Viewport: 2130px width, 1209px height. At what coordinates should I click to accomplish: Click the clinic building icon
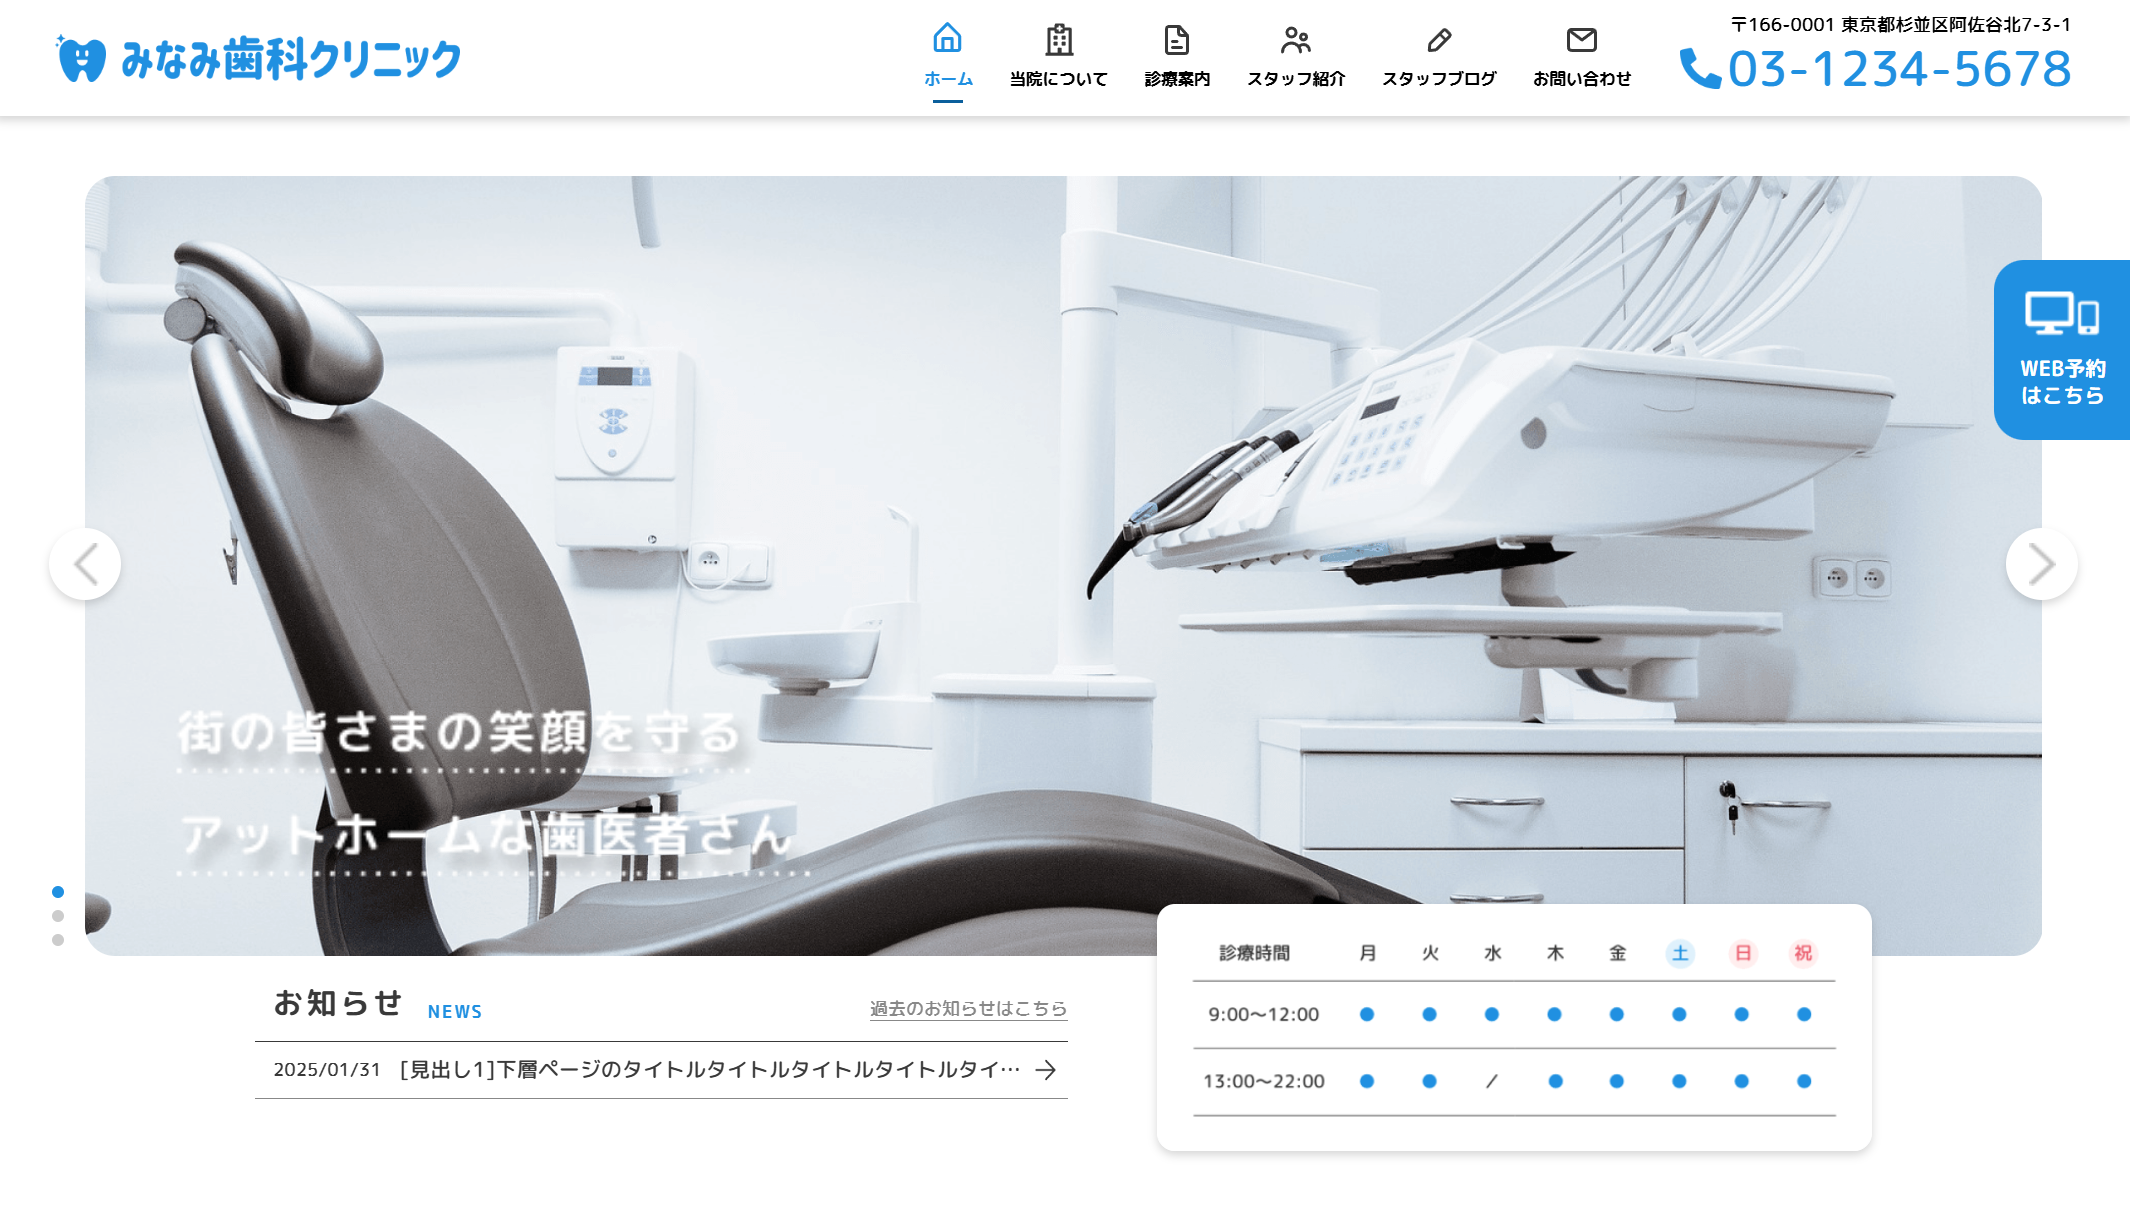[1059, 40]
